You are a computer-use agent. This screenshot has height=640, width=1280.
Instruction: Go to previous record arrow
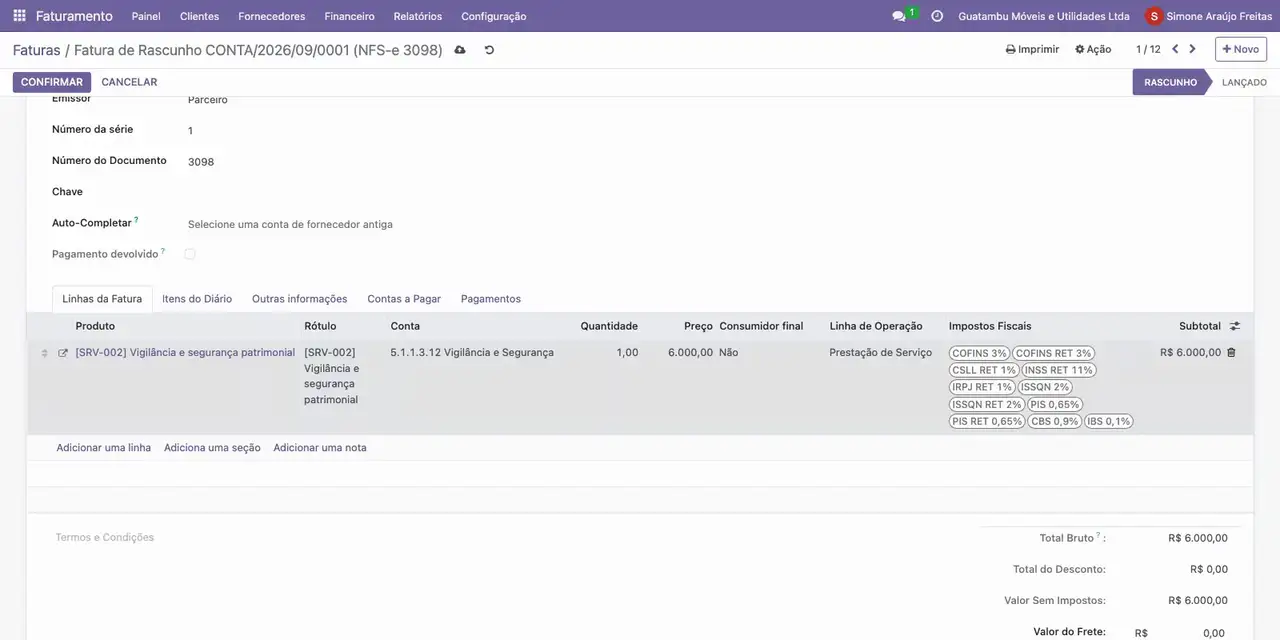[1175, 49]
